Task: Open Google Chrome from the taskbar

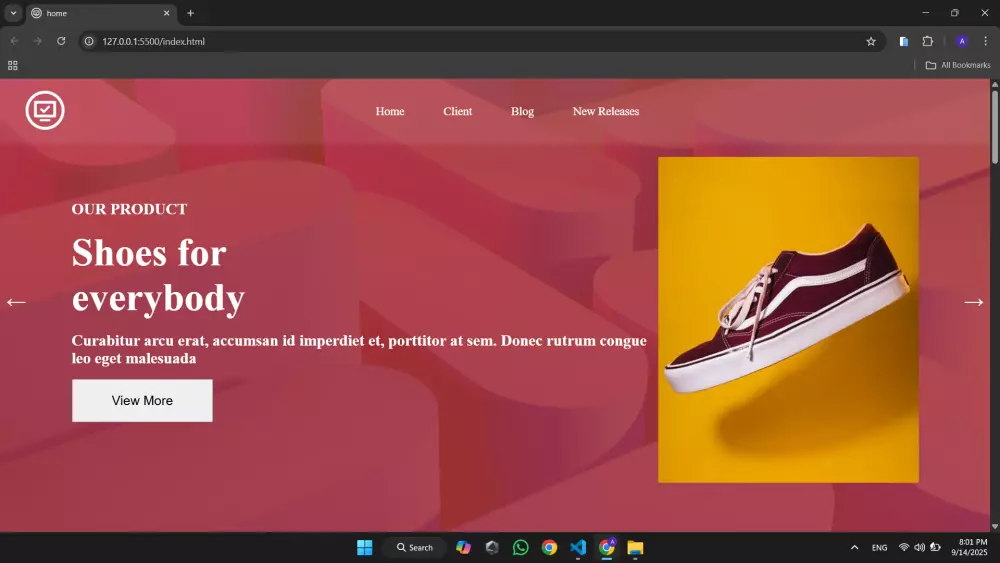Action: coord(549,548)
